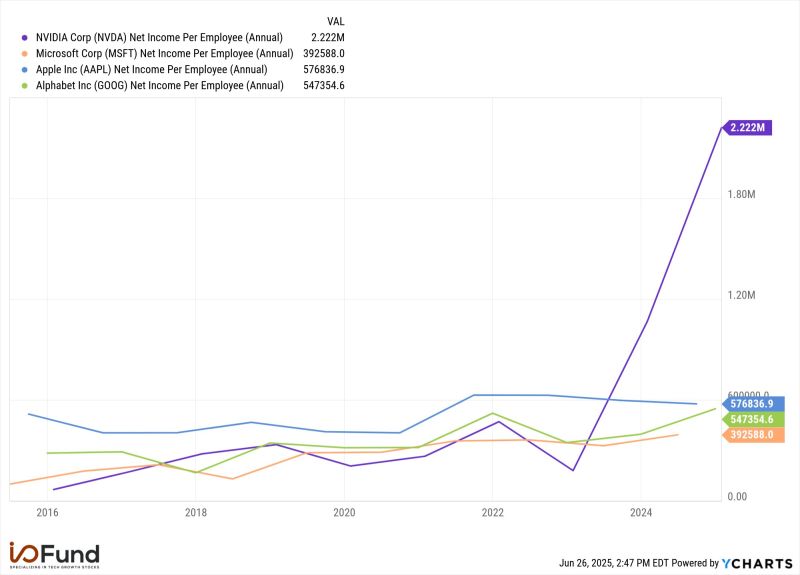The width and height of the screenshot is (800, 575).
Task: Click the 1.80M y-axis label
Action: (x=744, y=194)
